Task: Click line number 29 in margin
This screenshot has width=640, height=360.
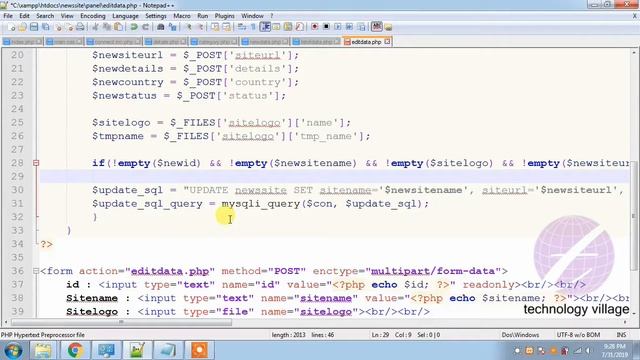Action: pyautogui.click(x=17, y=176)
